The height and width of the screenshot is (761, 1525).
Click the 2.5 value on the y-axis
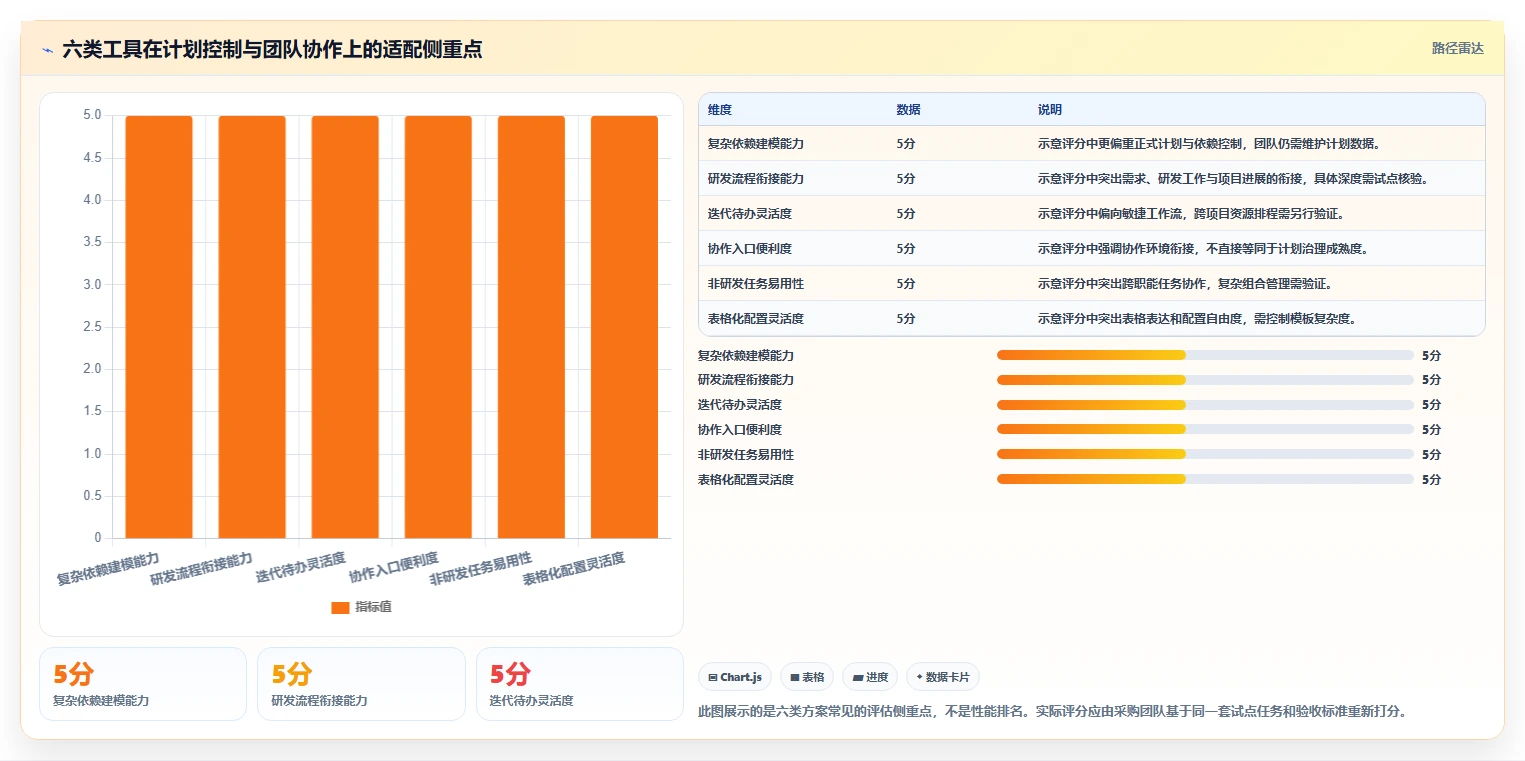tap(92, 327)
